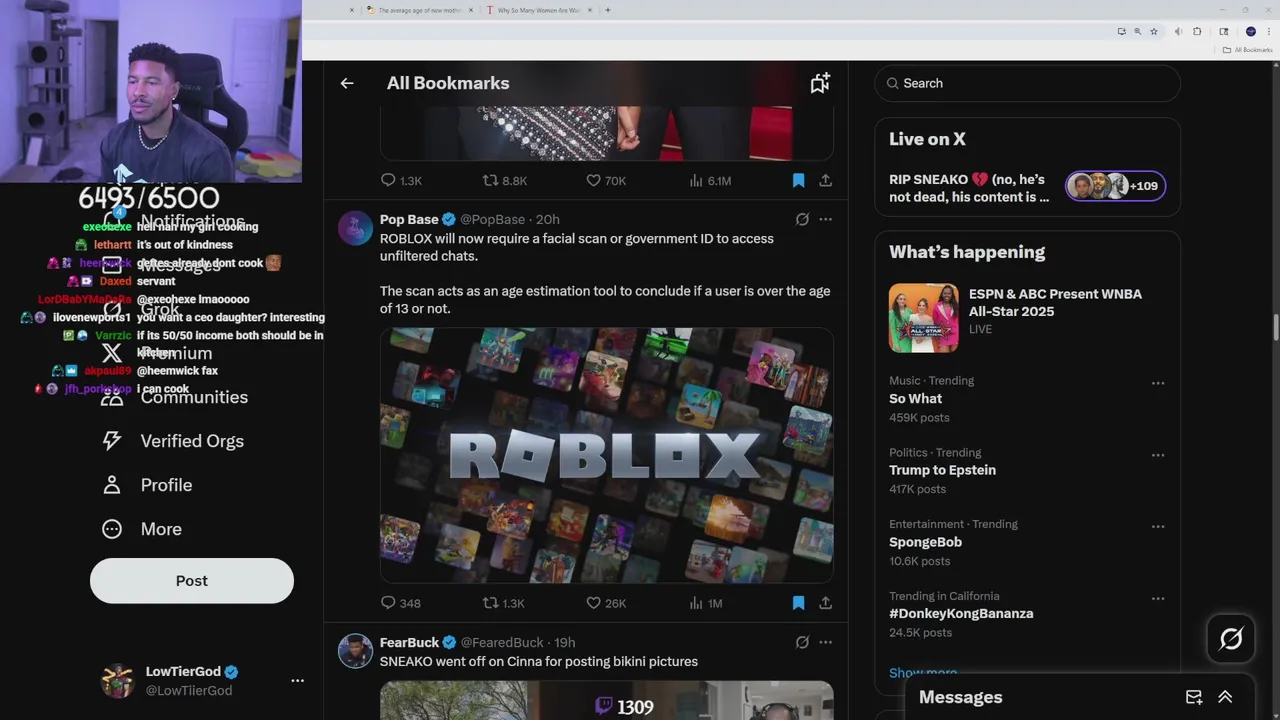View analytics showing 6.1M views
This screenshot has height=720, width=1280.
(710, 181)
